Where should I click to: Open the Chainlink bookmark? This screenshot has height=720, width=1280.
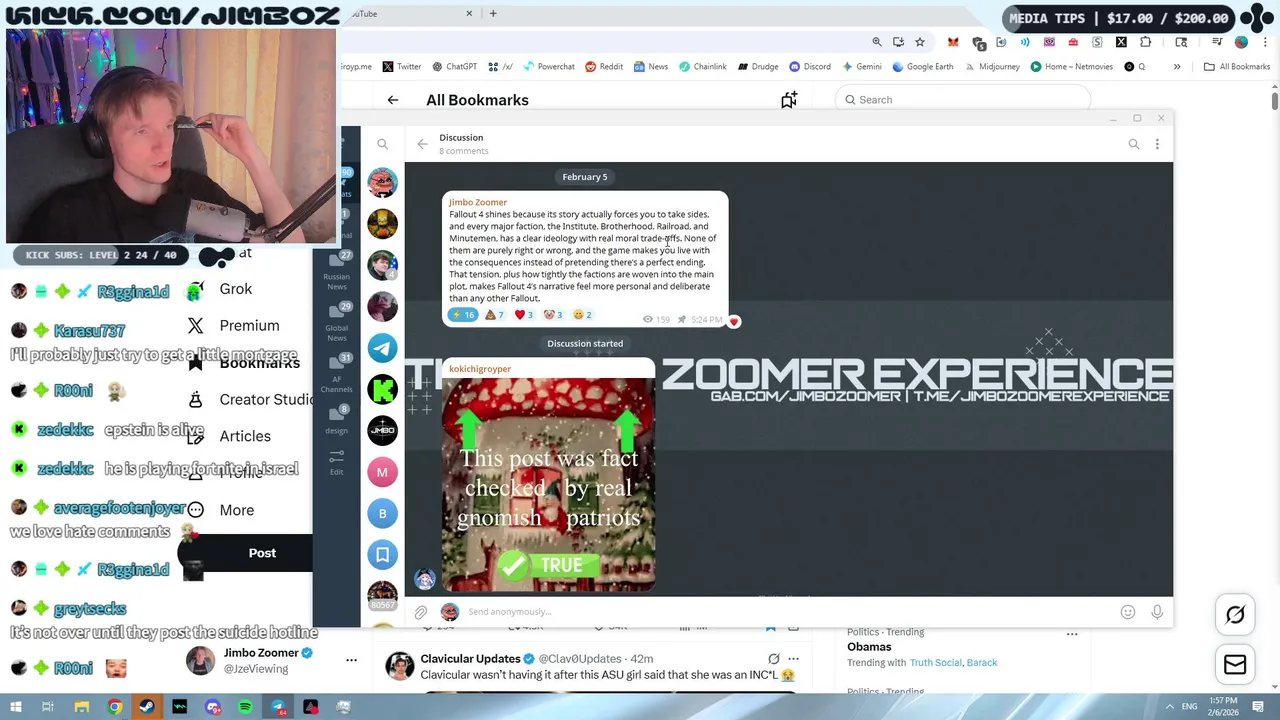tap(703, 67)
